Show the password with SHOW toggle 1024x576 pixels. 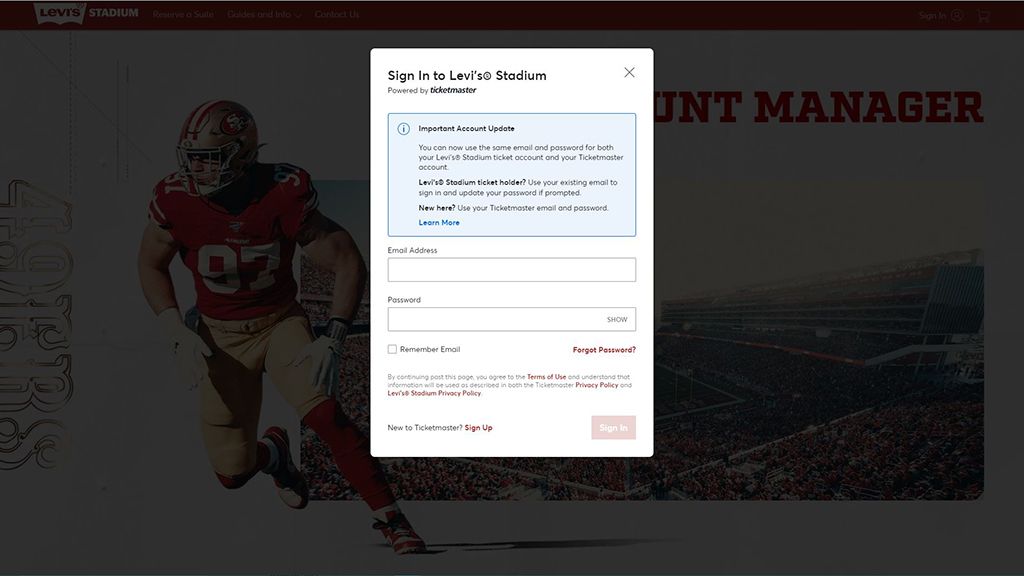pos(617,320)
